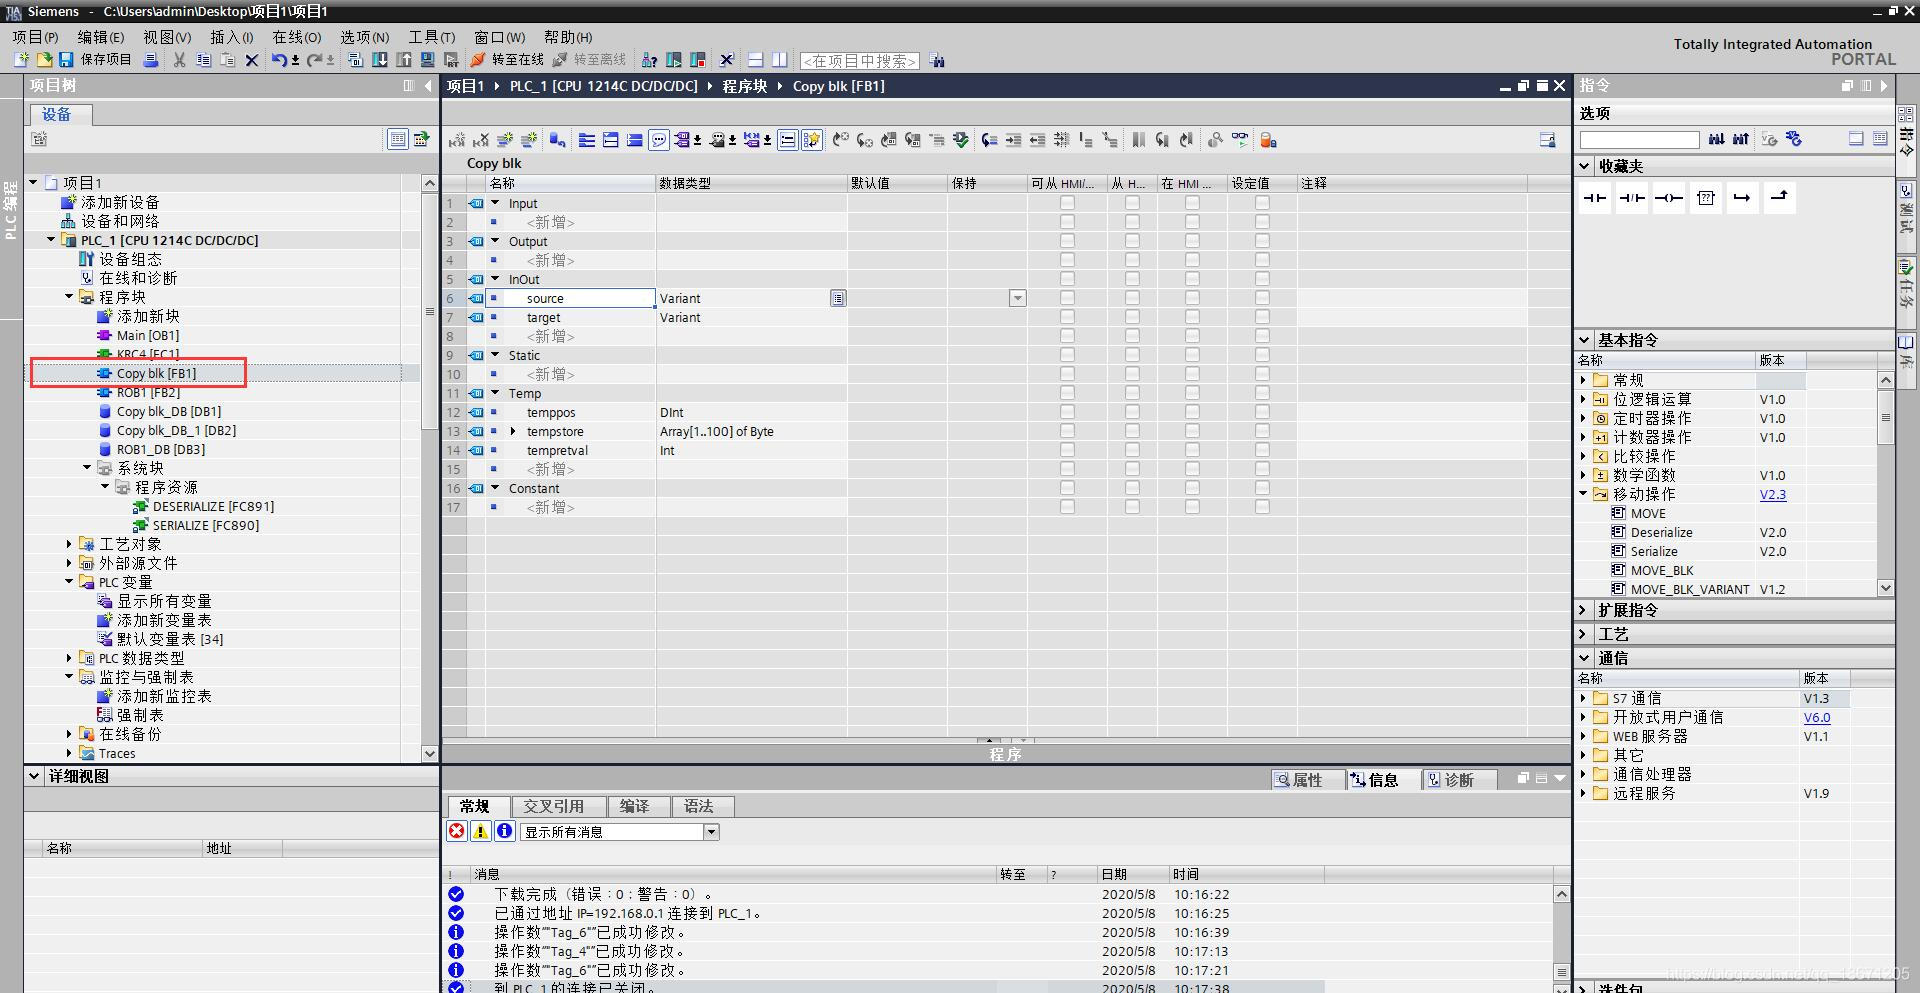The image size is (1920, 993).
Task: Collapse the 程序块 folder in project tree
Action: [x=69, y=297]
